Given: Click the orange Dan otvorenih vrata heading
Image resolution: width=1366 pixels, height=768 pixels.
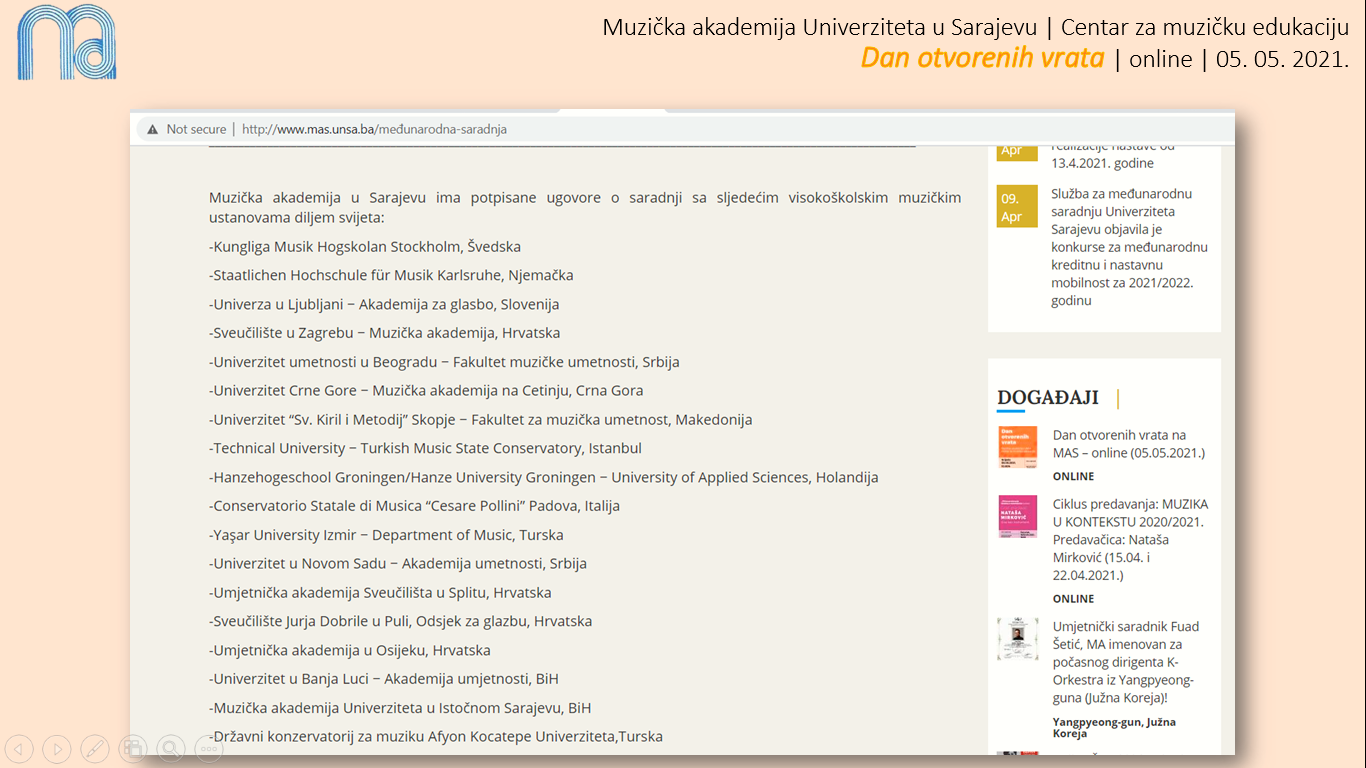Looking at the screenshot, I should pos(982,58).
